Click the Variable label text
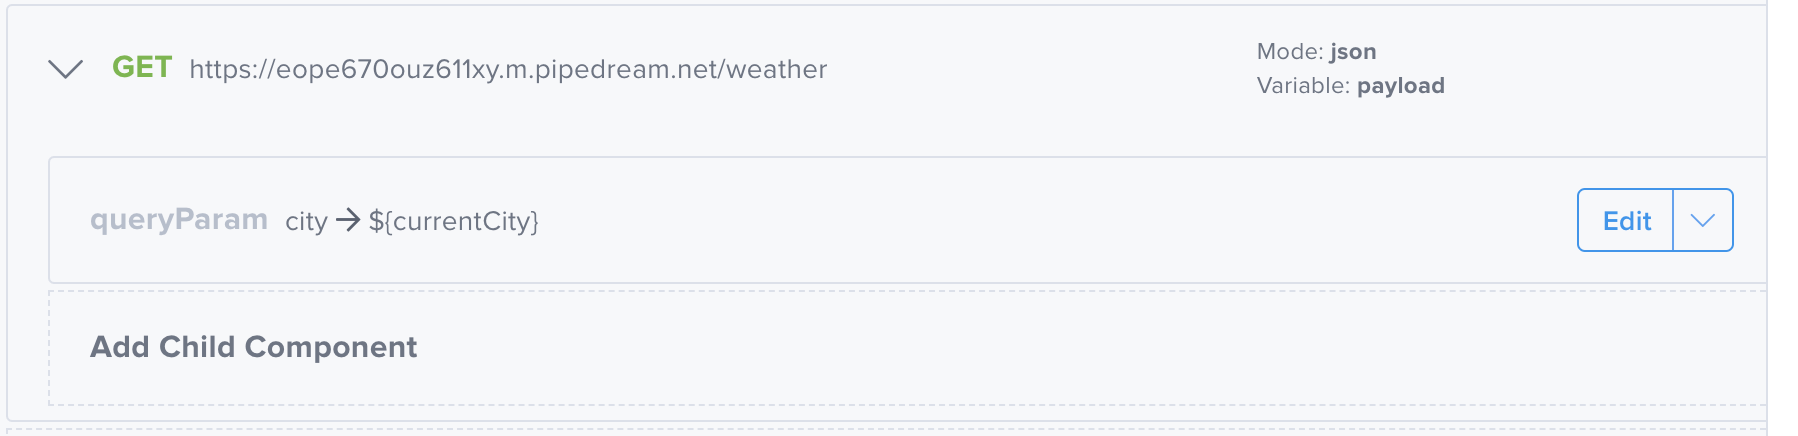The image size is (1798, 436). tap(1303, 86)
